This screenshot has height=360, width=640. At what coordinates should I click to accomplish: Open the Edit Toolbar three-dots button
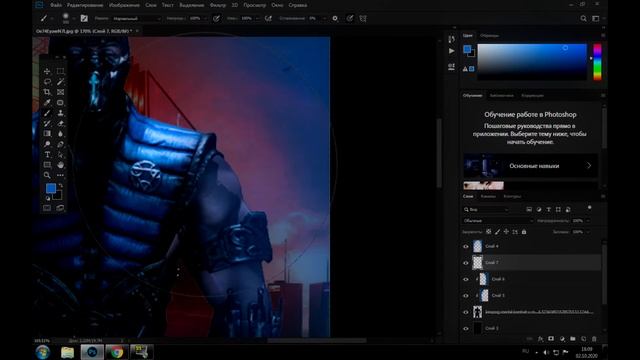[x=60, y=175]
